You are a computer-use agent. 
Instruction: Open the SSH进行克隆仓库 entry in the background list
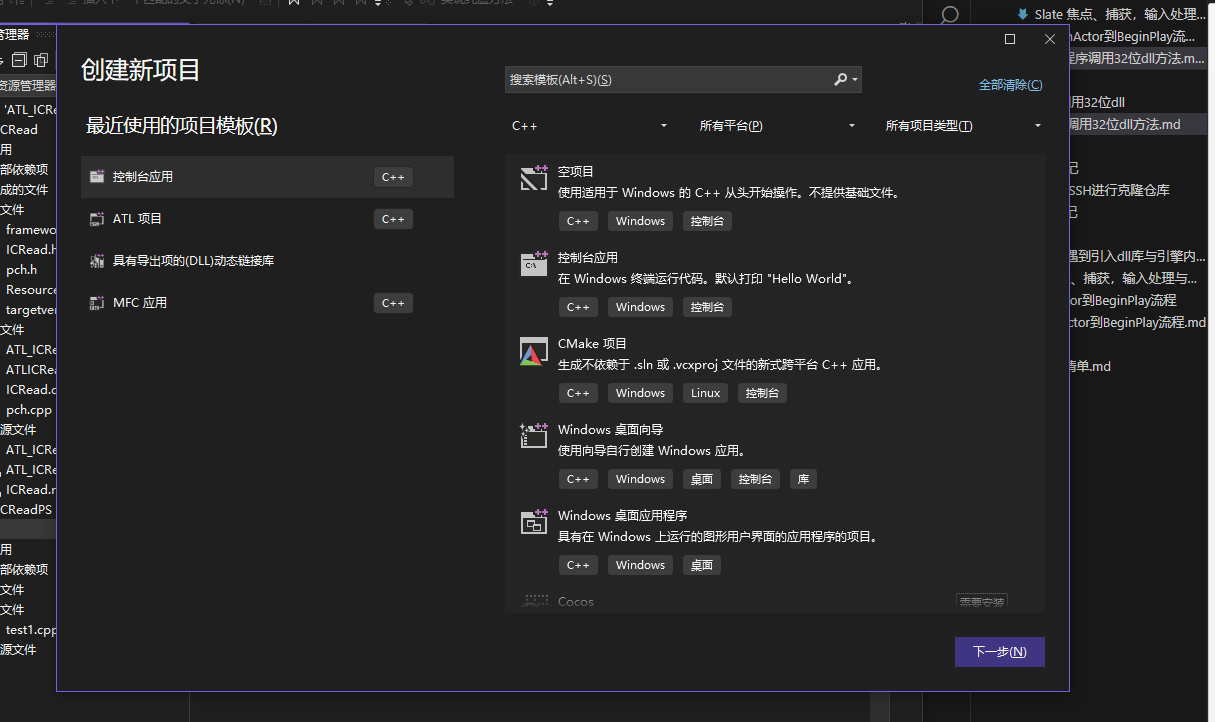(x=1119, y=190)
